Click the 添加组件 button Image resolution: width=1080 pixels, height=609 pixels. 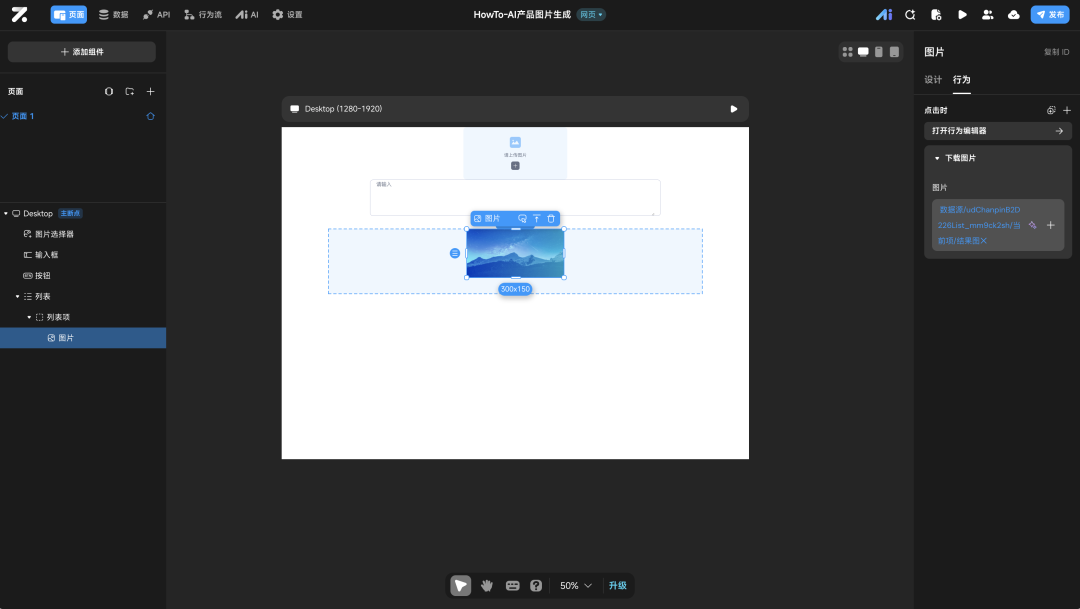(x=82, y=52)
